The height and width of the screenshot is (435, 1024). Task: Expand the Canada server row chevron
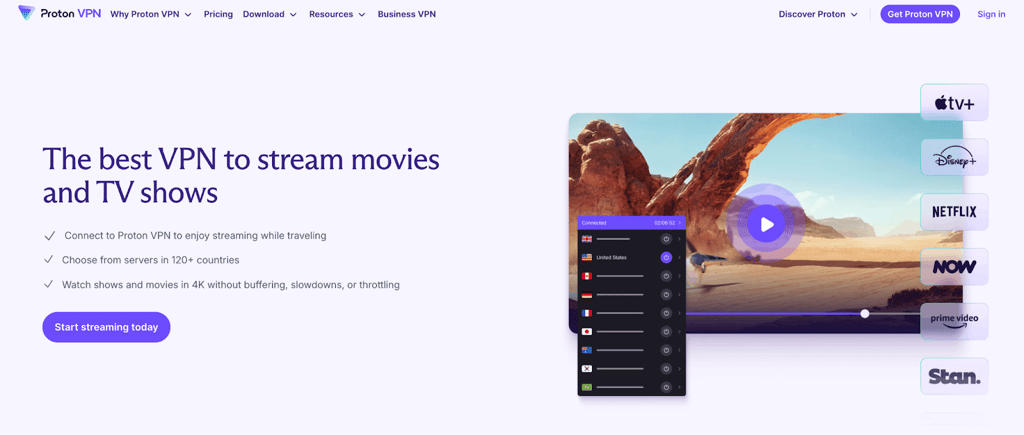[x=679, y=276]
